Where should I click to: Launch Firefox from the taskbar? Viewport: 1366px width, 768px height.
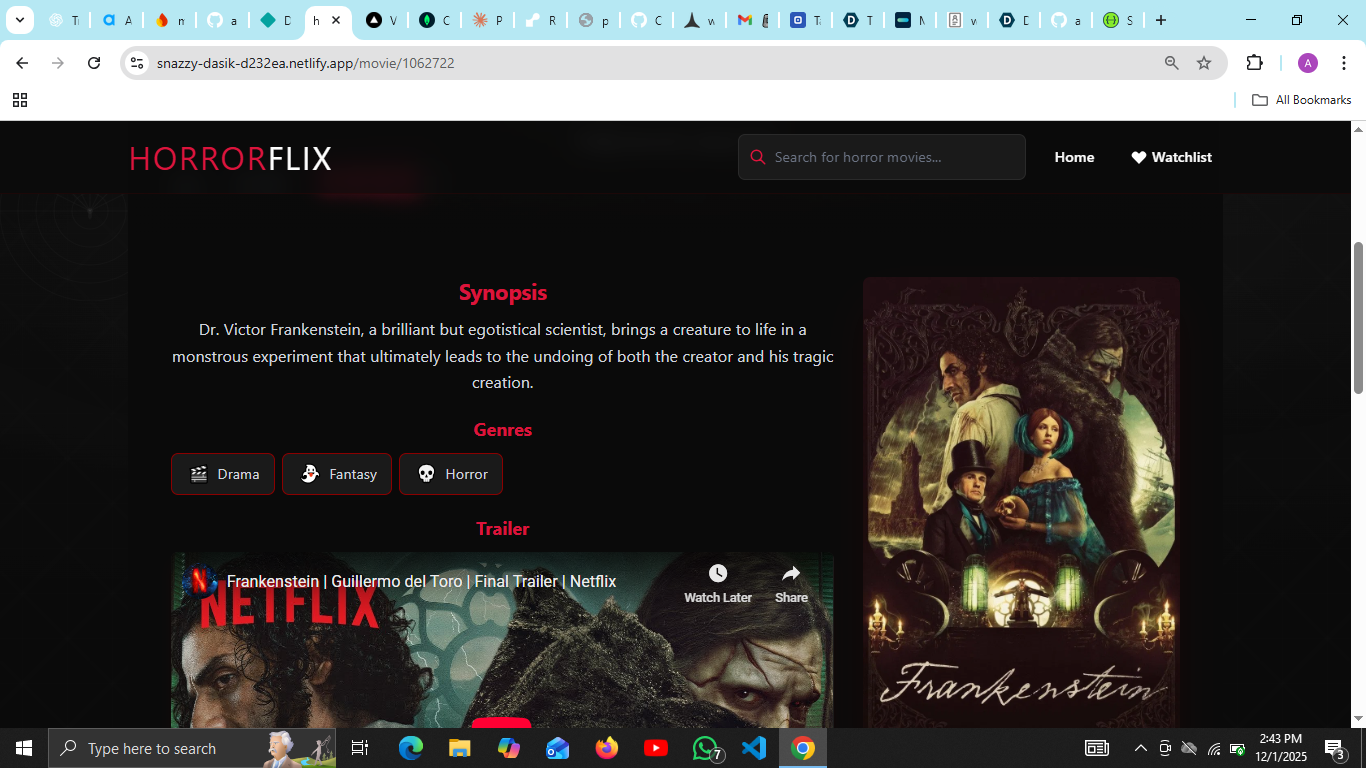(x=607, y=748)
